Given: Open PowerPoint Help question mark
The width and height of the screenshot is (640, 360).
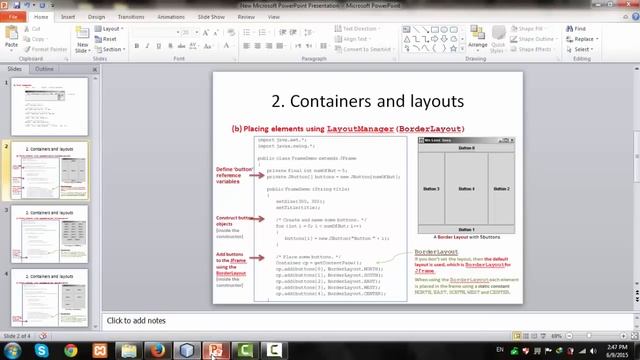Looking at the screenshot, I should [x=636, y=17].
